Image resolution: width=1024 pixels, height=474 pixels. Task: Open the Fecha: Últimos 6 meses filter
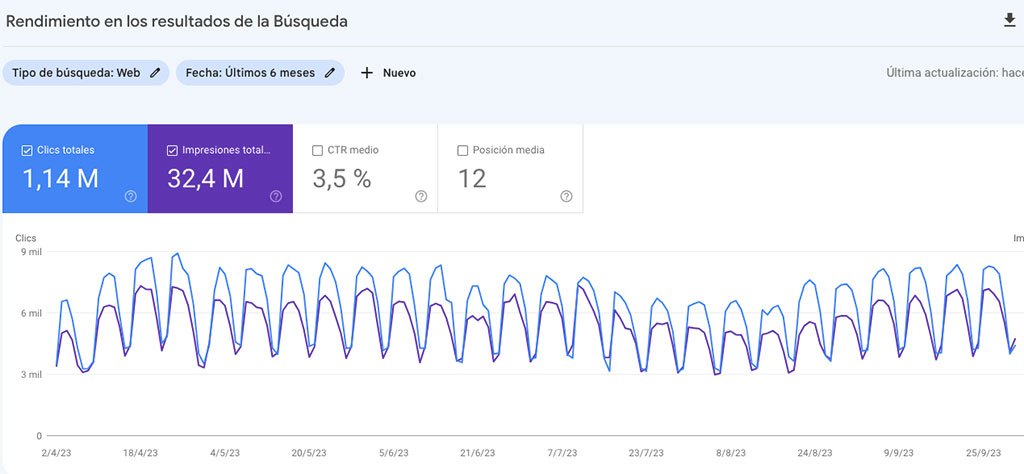tap(250, 73)
